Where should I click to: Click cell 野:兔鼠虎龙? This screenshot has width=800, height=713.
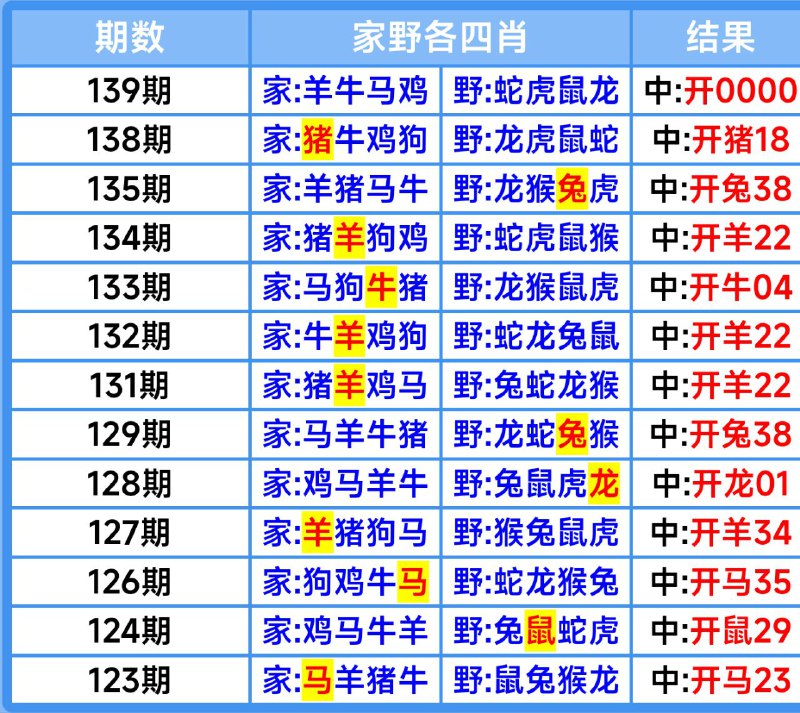click(536, 483)
